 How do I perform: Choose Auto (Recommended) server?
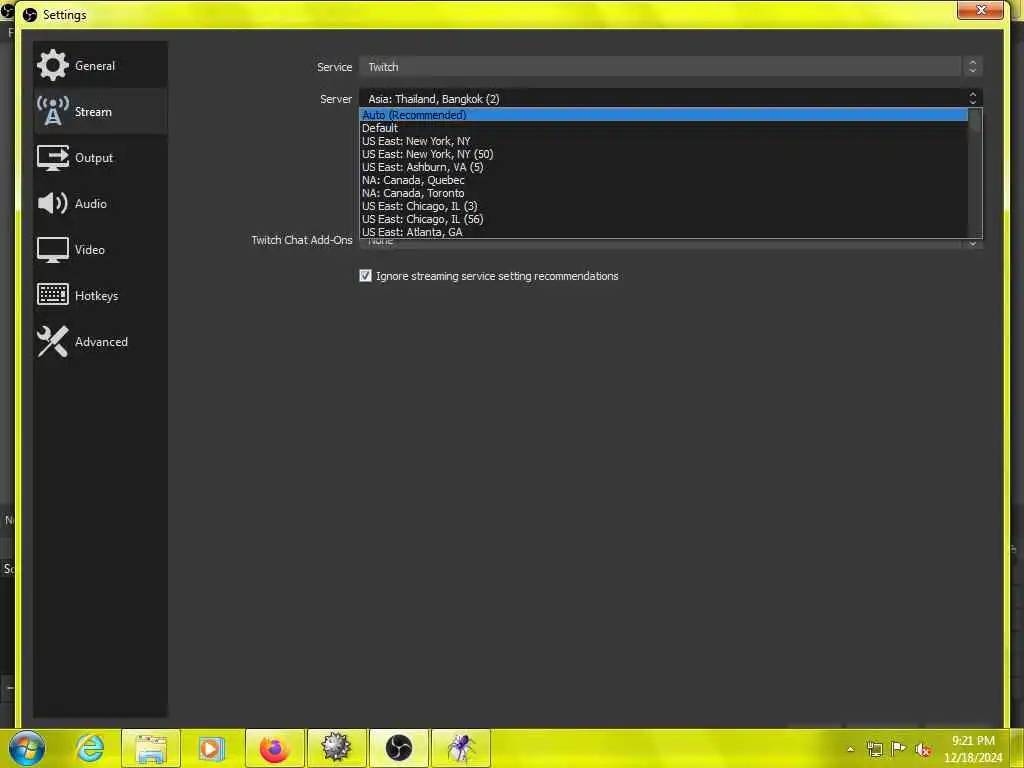coord(664,115)
